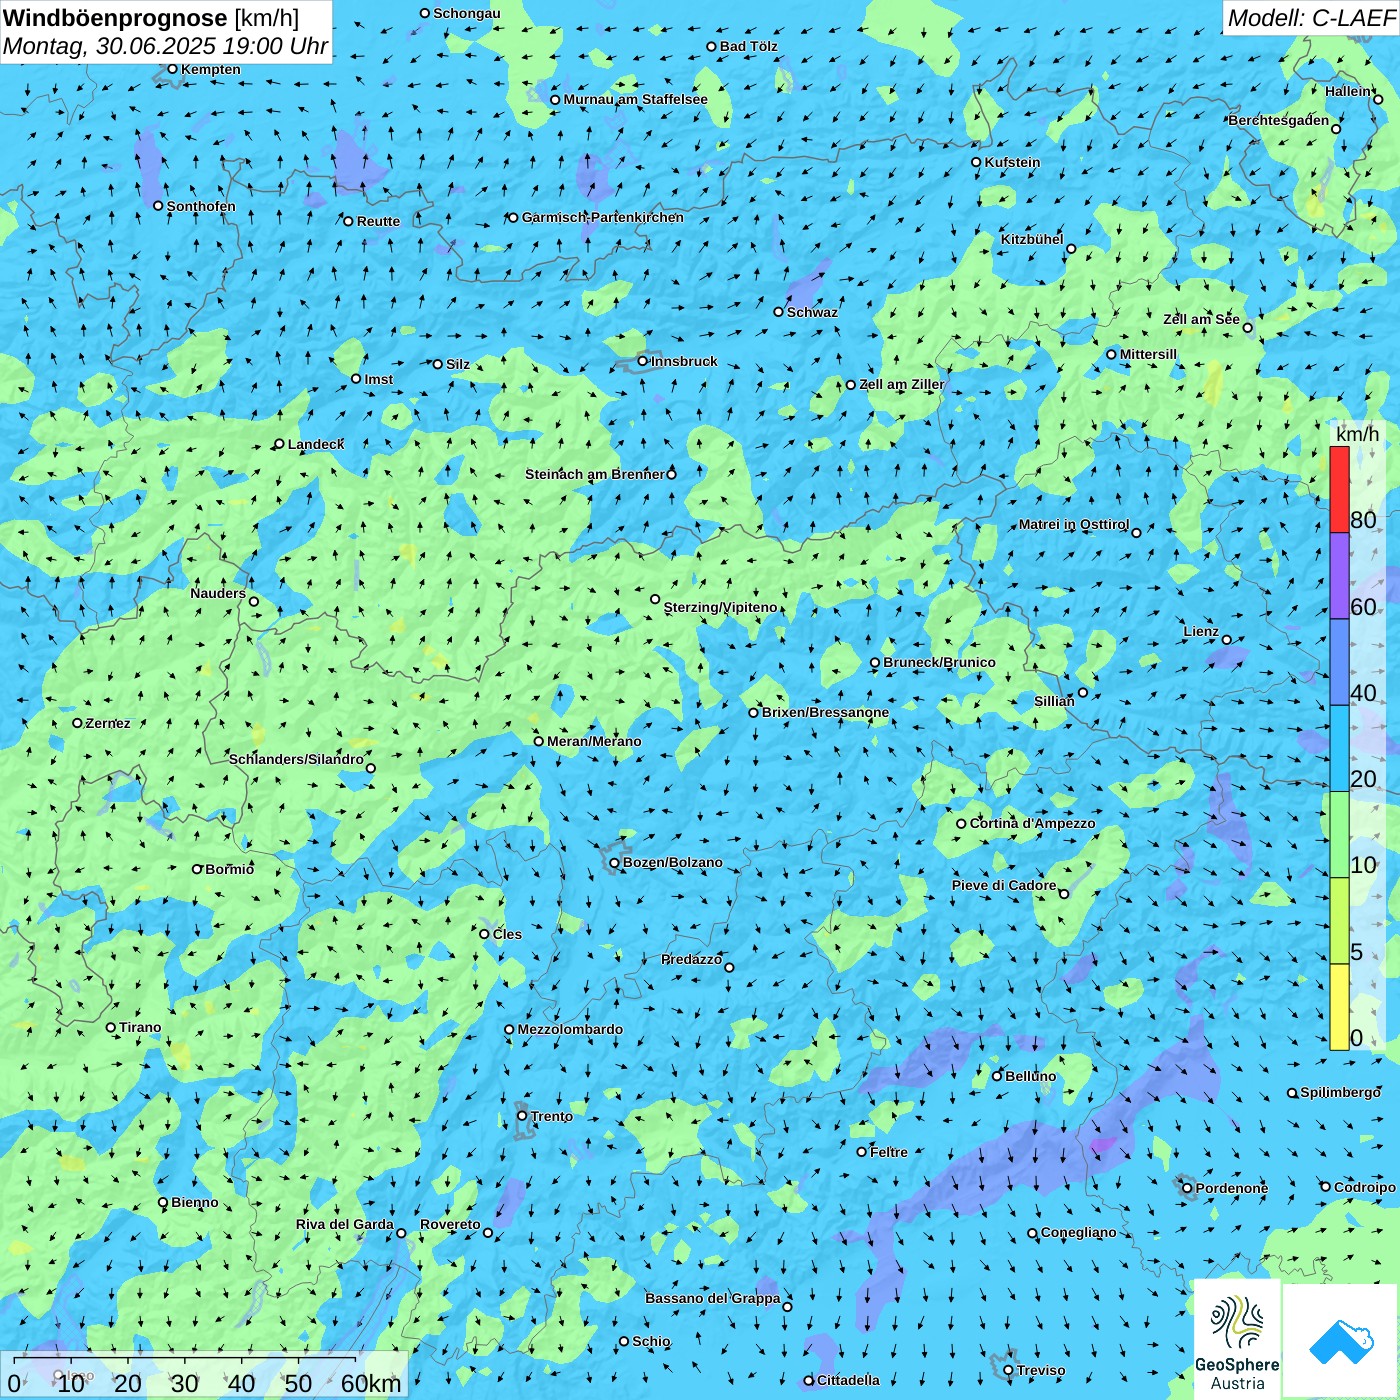Click the Belluno city marker

click(x=997, y=1076)
